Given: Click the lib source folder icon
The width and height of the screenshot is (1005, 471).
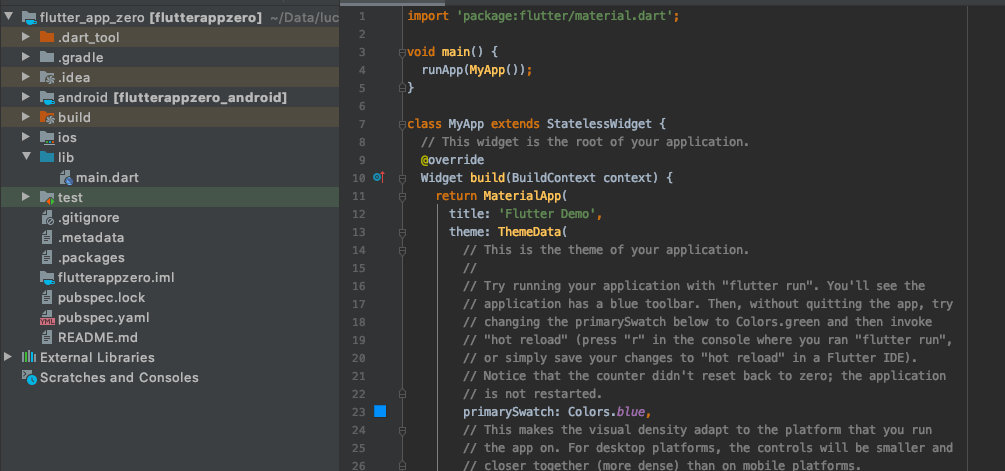Looking at the screenshot, I should point(47,157).
